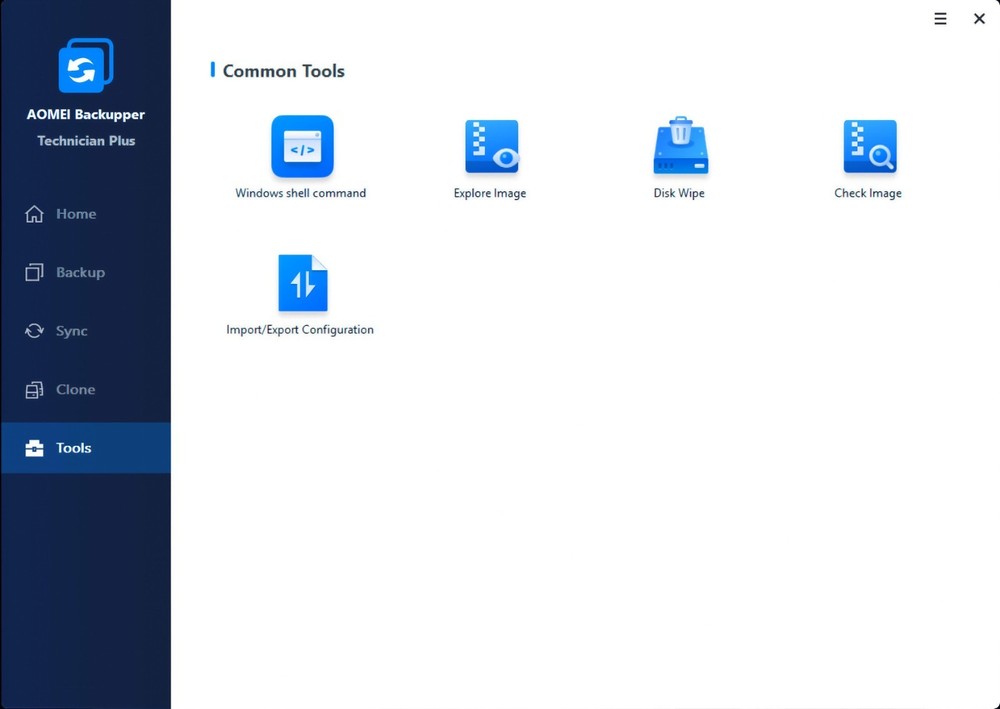
Task: Click the Technician Plus edition text
Action: [x=85, y=140]
